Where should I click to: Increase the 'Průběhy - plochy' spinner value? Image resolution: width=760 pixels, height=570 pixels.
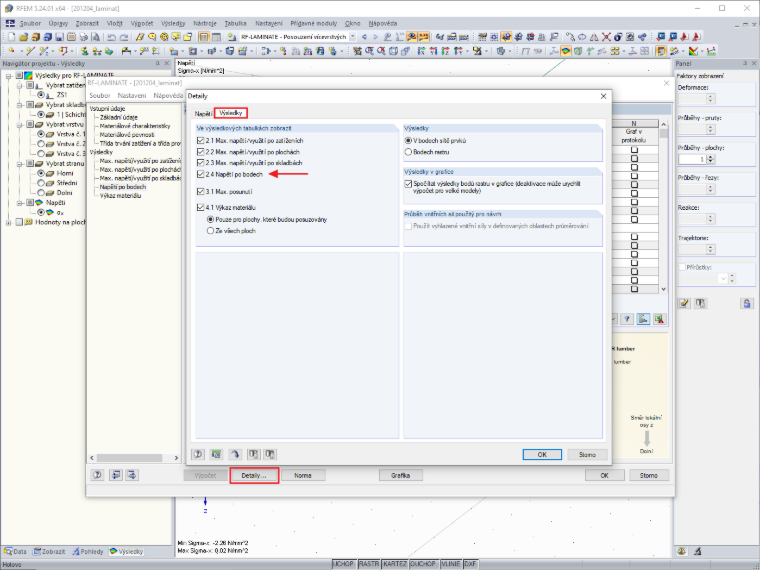711,157
